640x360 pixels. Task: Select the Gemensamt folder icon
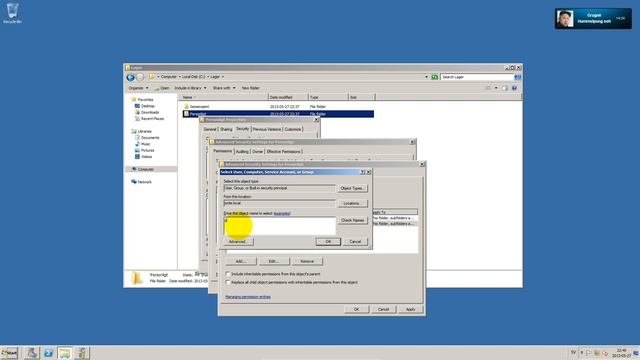click(187, 107)
